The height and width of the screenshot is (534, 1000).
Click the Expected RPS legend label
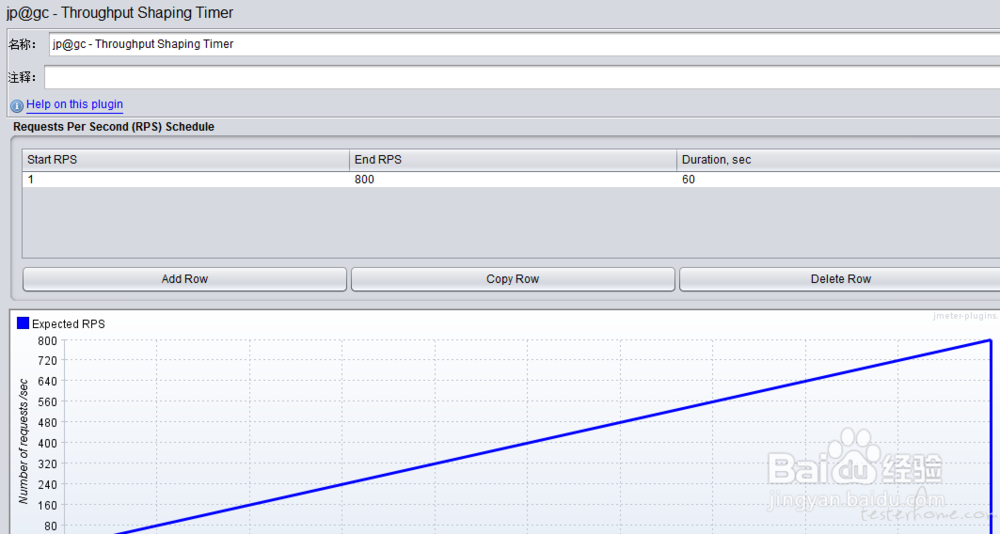pos(68,324)
